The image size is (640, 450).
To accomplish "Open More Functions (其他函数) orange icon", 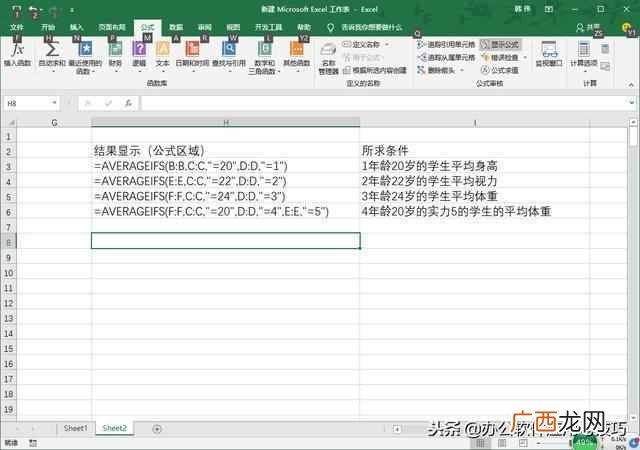I will point(297,54).
